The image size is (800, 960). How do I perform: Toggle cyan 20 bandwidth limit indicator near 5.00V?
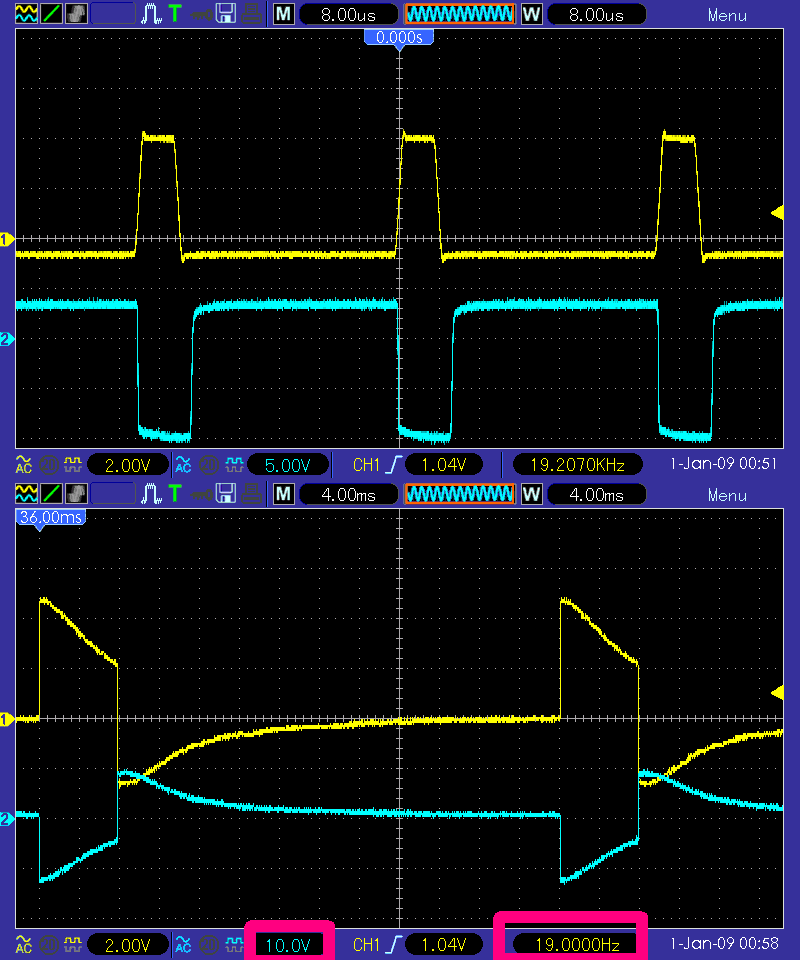209,465
